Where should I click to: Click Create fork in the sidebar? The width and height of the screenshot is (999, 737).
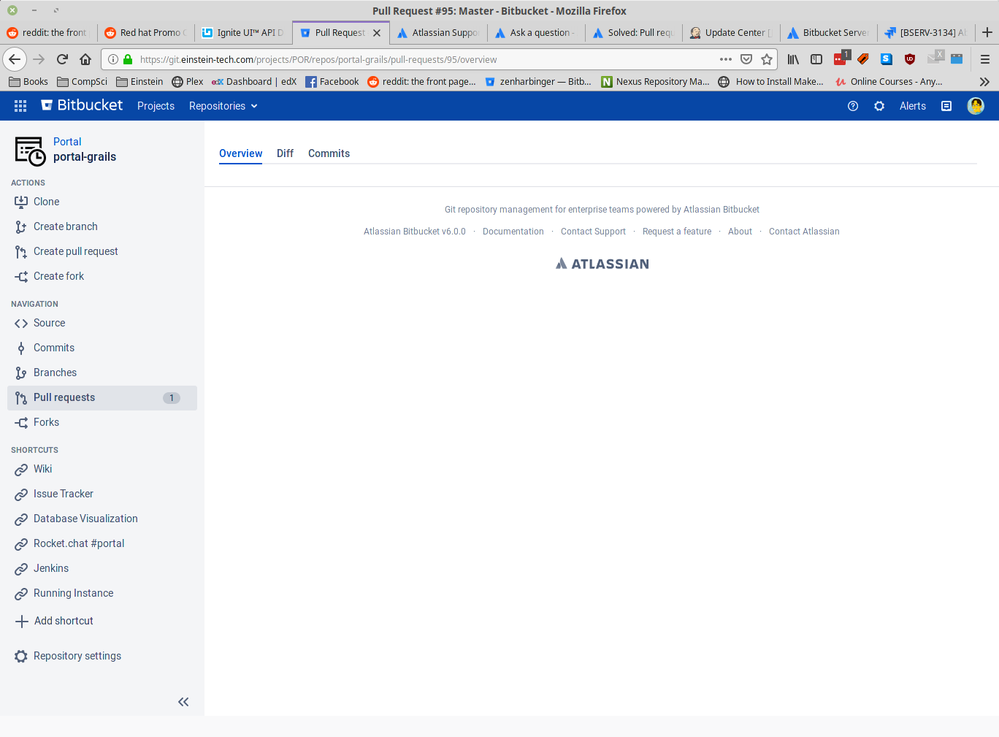tap(102, 276)
